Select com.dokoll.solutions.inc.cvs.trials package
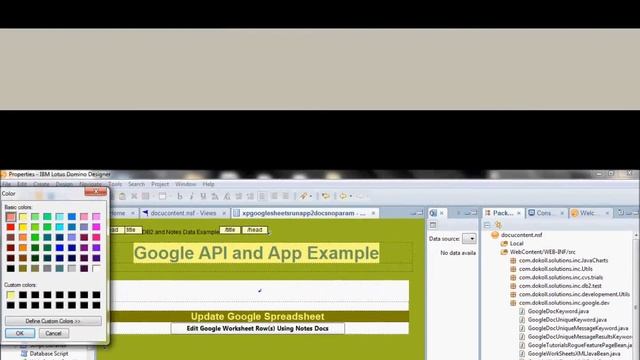The height and width of the screenshot is (360, 640). tap(561, 278)
